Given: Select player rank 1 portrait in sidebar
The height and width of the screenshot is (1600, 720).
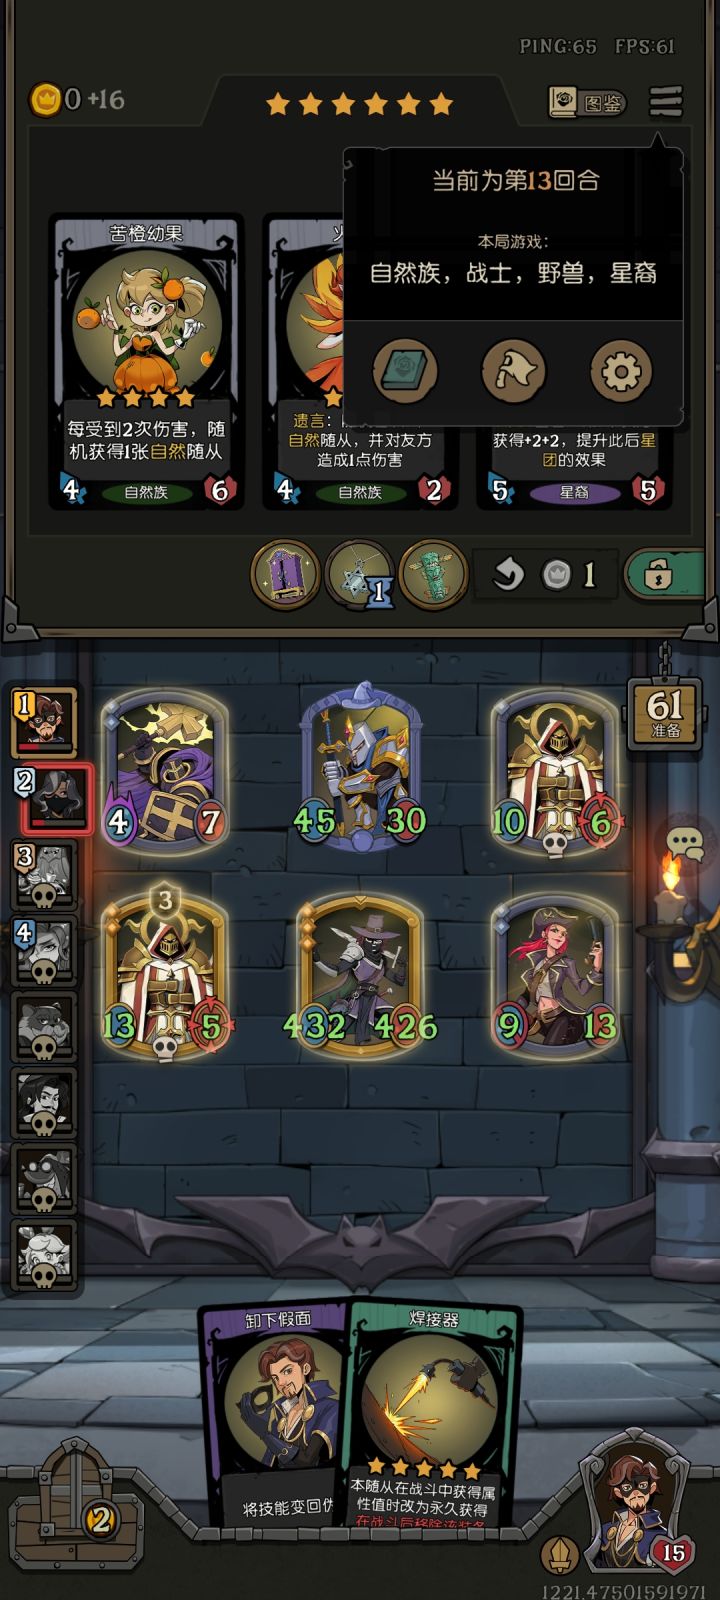Looking at the screenshot, I should click(x=46, y=721).
